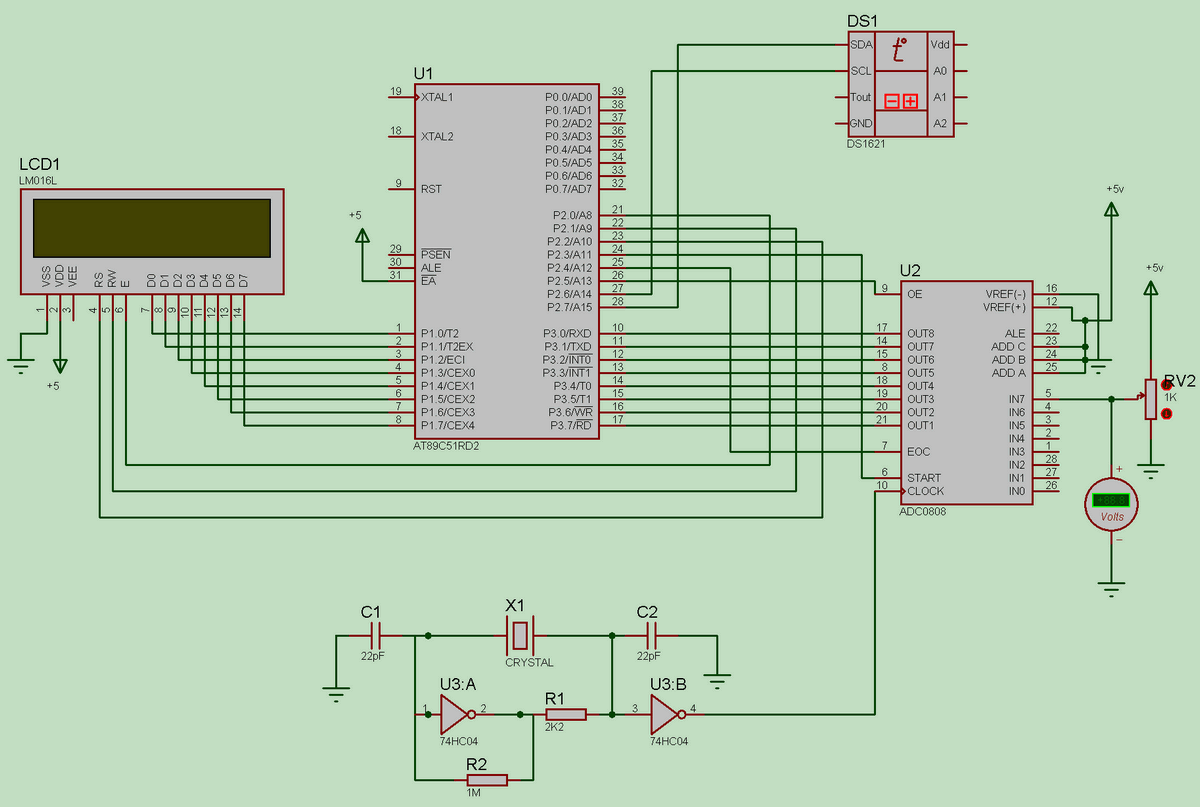Click the +5v terminal above ADC0808 VREF wiring
The image size is (1200, 807).
[x=1111, y=207]
